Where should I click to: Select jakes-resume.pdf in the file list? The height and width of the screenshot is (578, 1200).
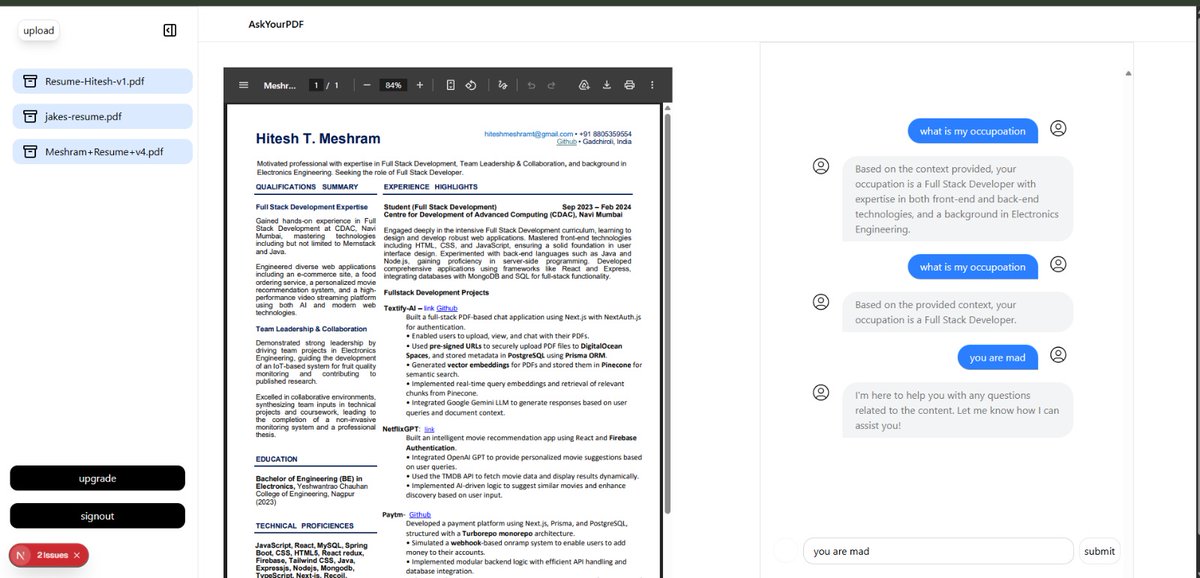102,117
